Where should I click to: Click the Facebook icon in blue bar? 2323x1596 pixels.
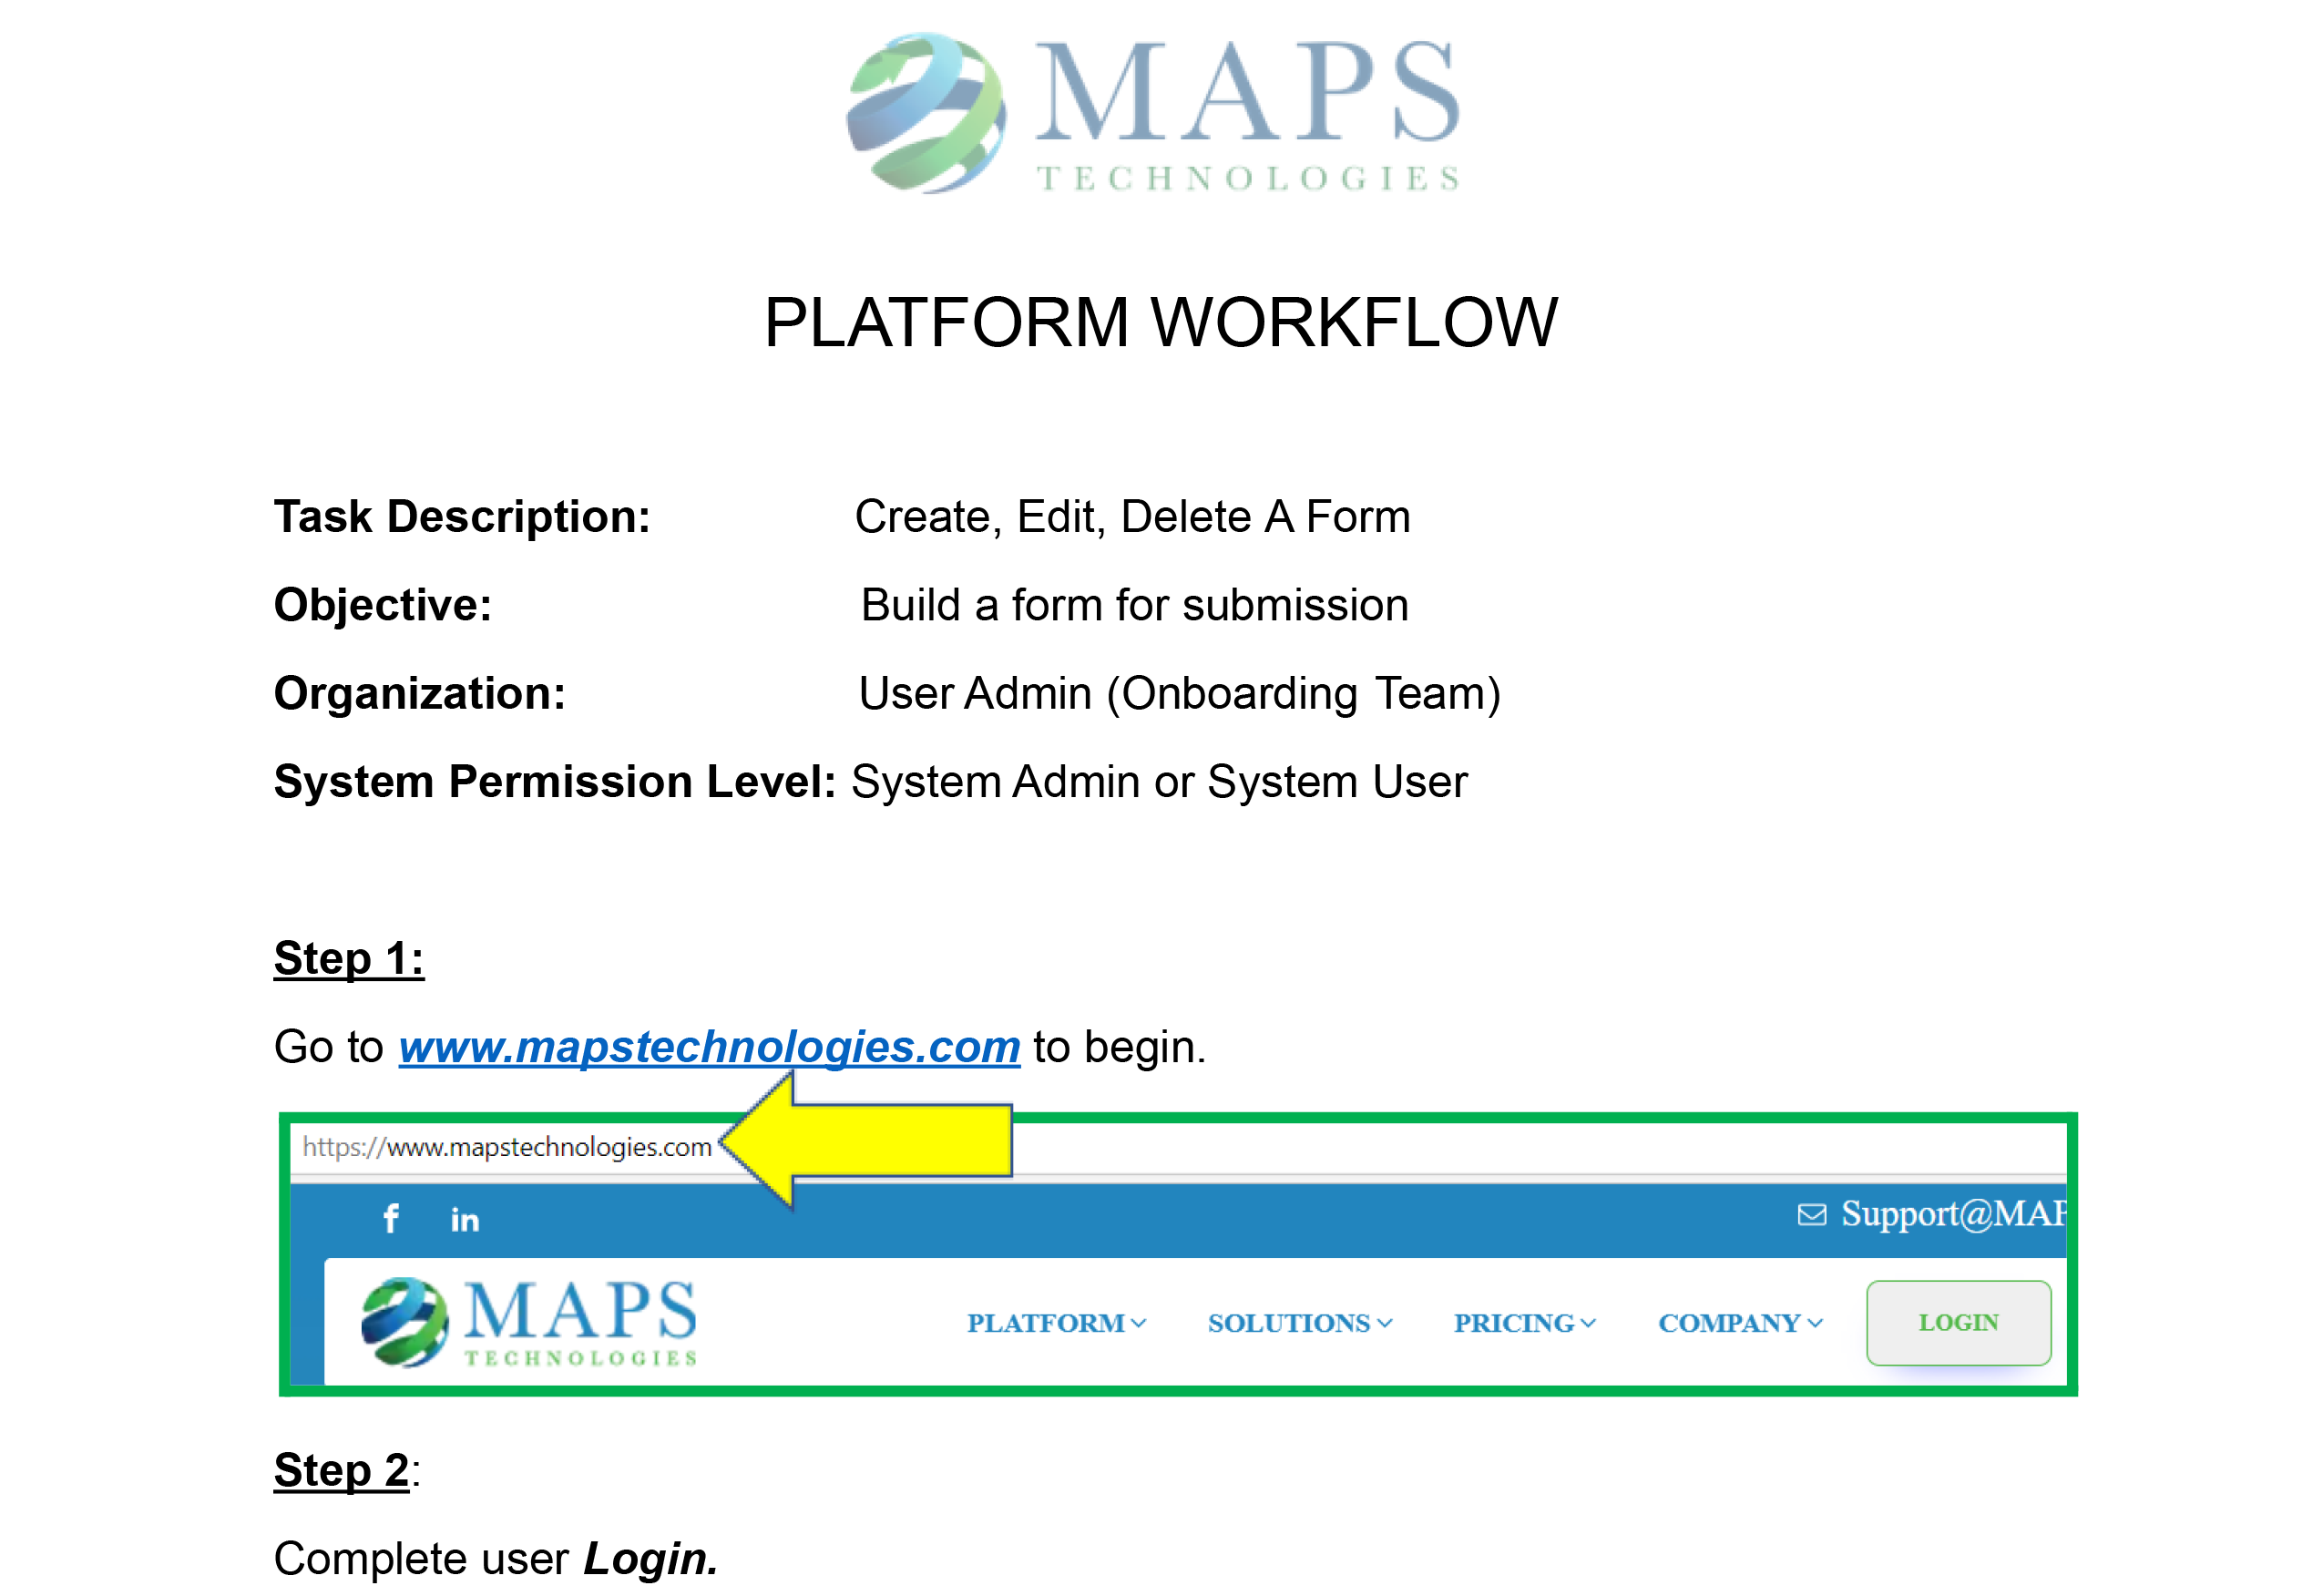click(391, 1218)
